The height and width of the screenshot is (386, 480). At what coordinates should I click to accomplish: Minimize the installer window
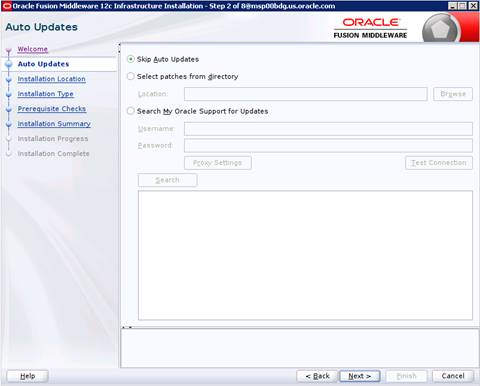[452, 6]
